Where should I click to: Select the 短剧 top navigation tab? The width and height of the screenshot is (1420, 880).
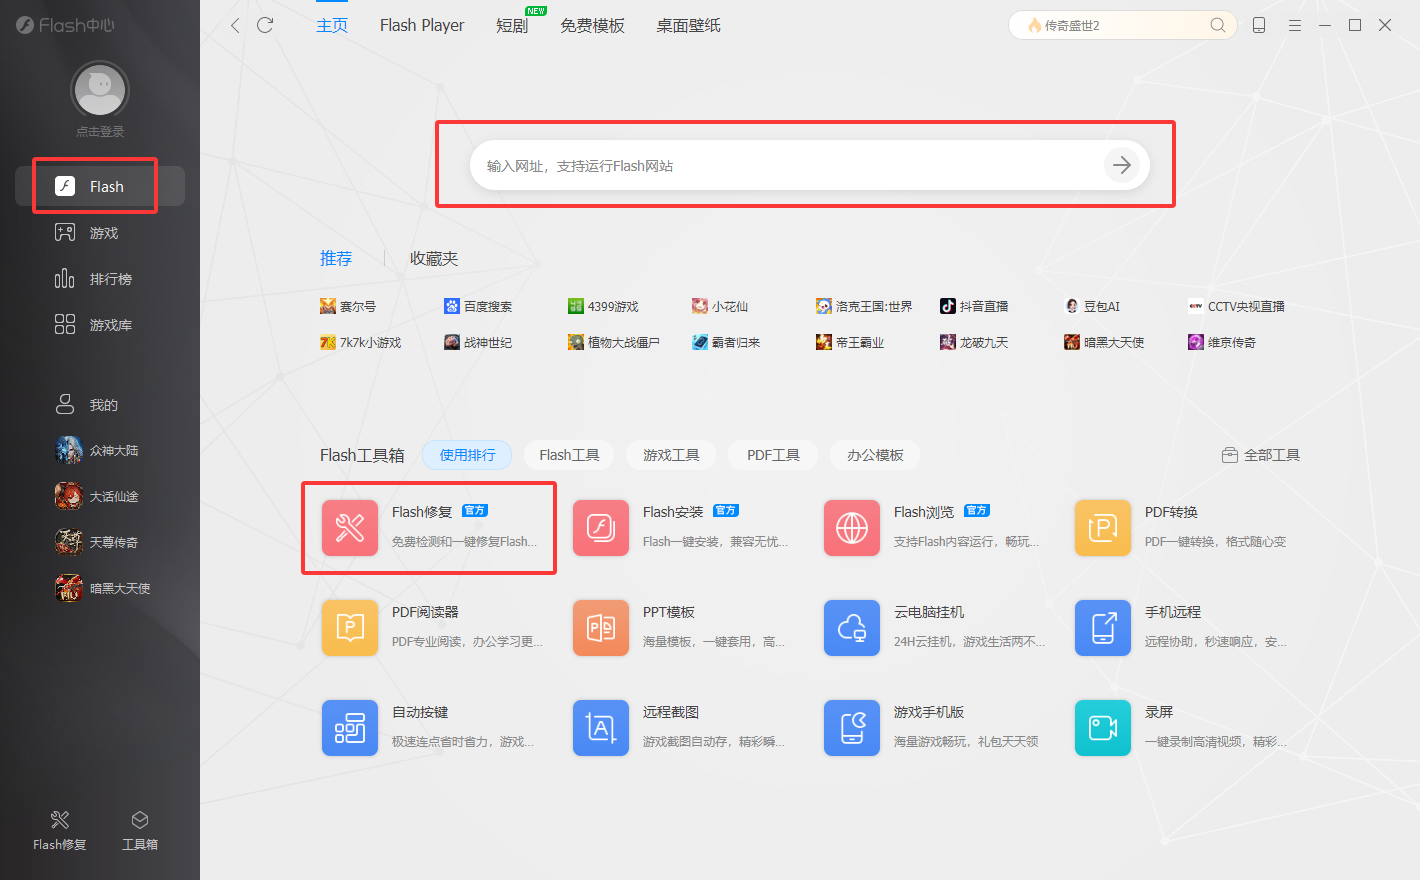tap(512, 26)
